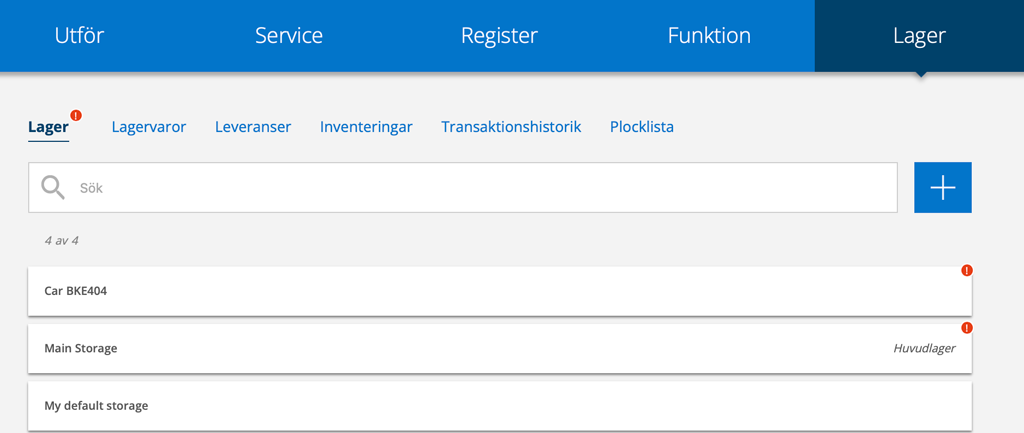Switch to the Lagervaror tab
The height and width of the screenshot is (433, 1024).
coord(149,127)
